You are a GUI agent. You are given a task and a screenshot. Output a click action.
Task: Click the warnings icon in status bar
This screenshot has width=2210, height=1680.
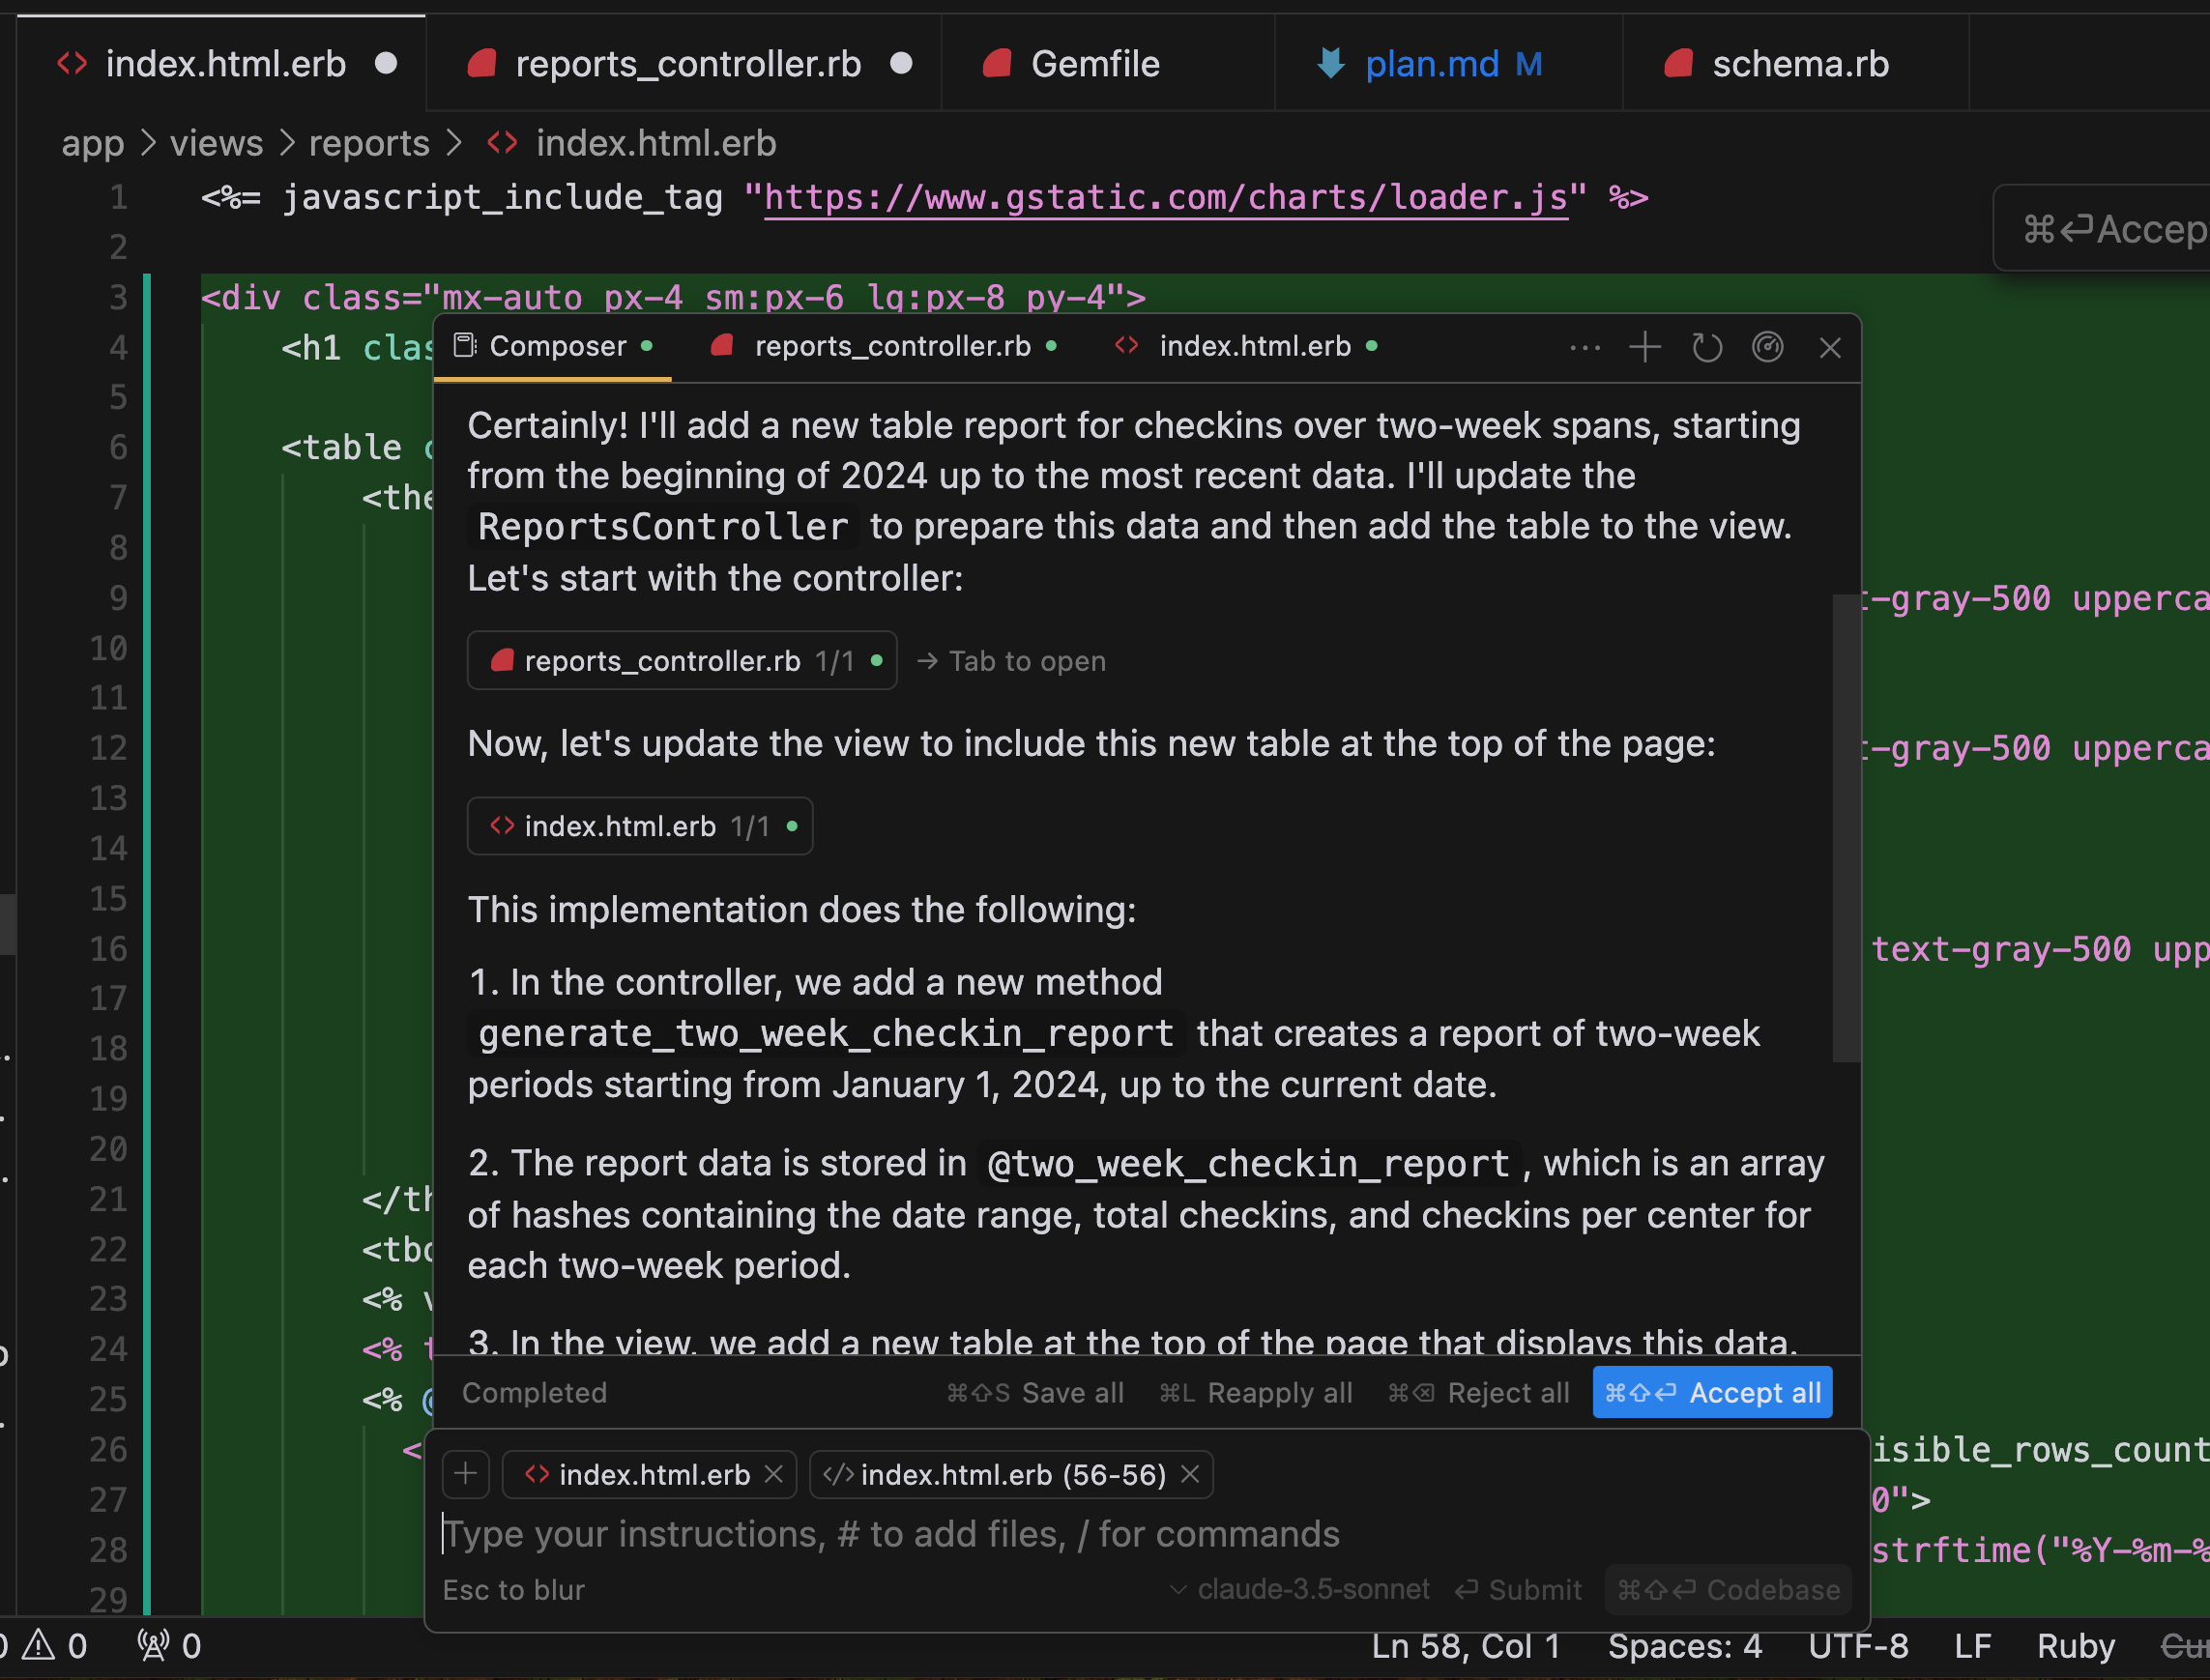[x=40, y=1645]
